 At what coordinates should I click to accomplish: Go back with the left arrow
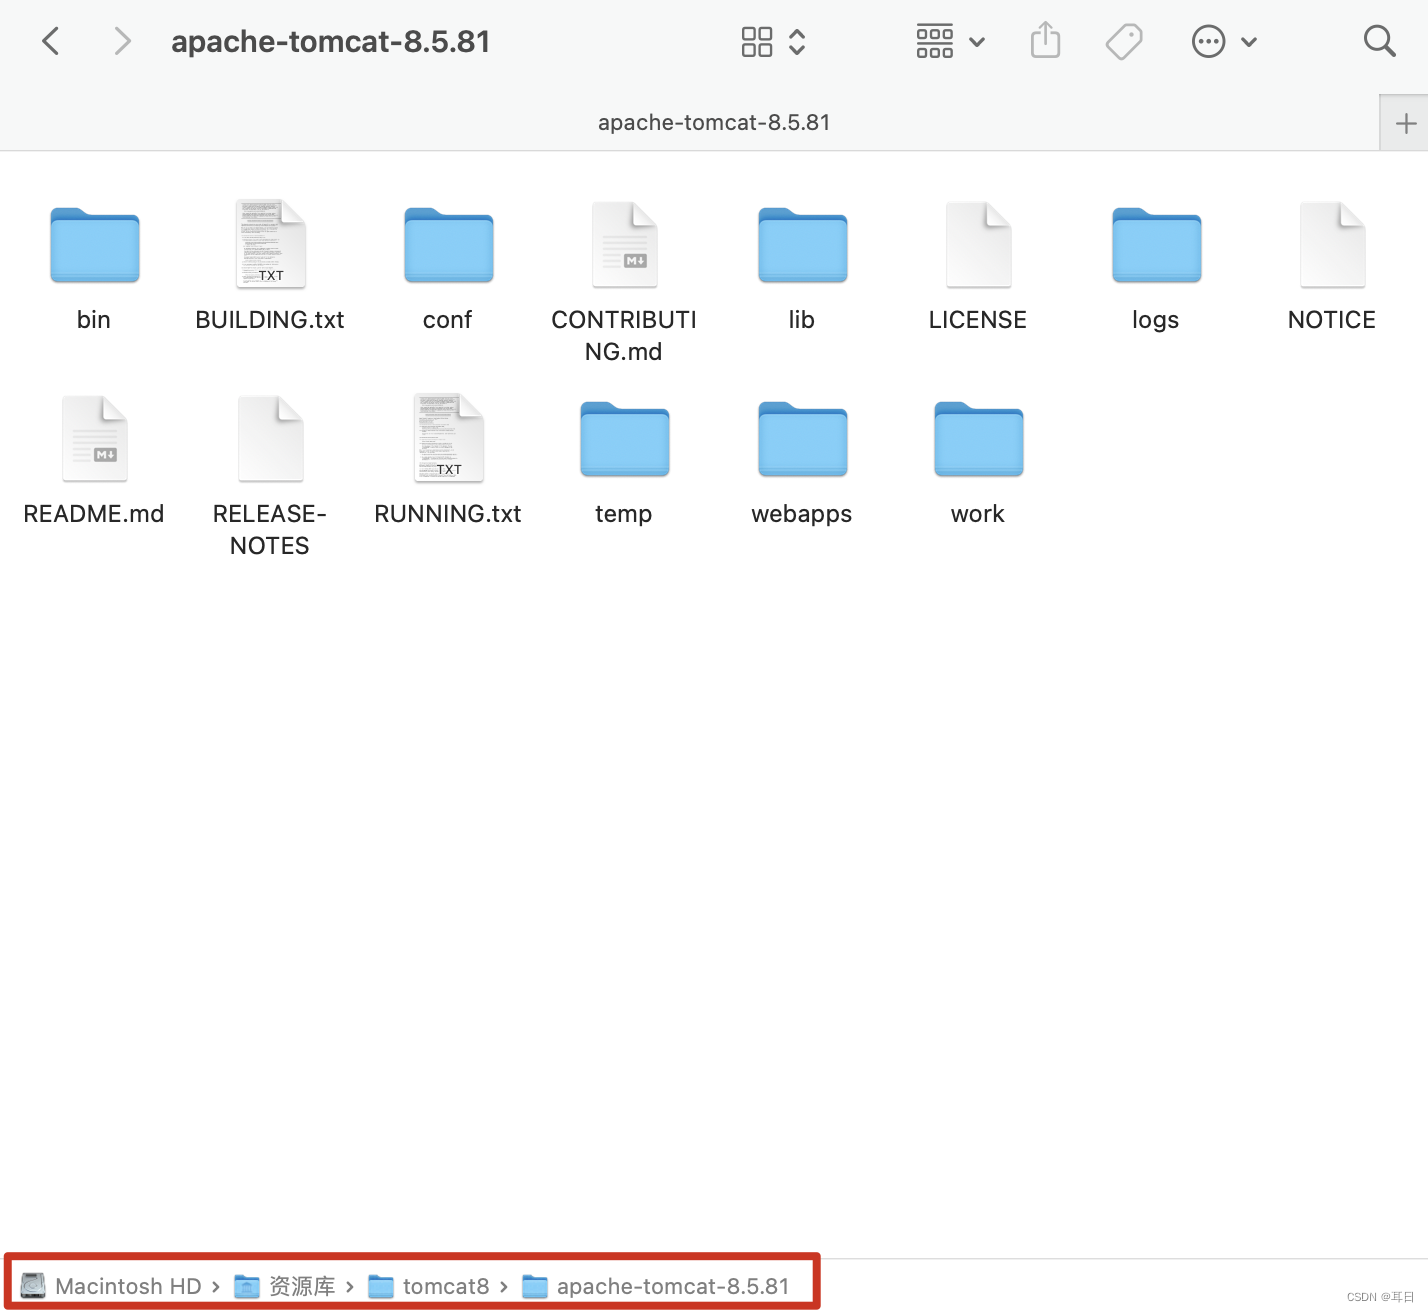coord(51,42)
